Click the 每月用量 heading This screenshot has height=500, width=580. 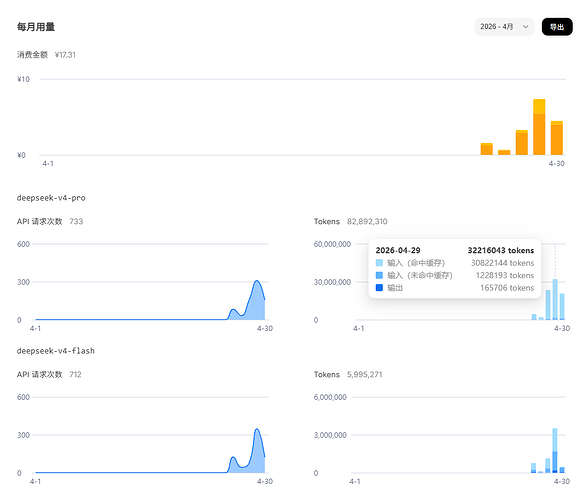tap(36, 27)
